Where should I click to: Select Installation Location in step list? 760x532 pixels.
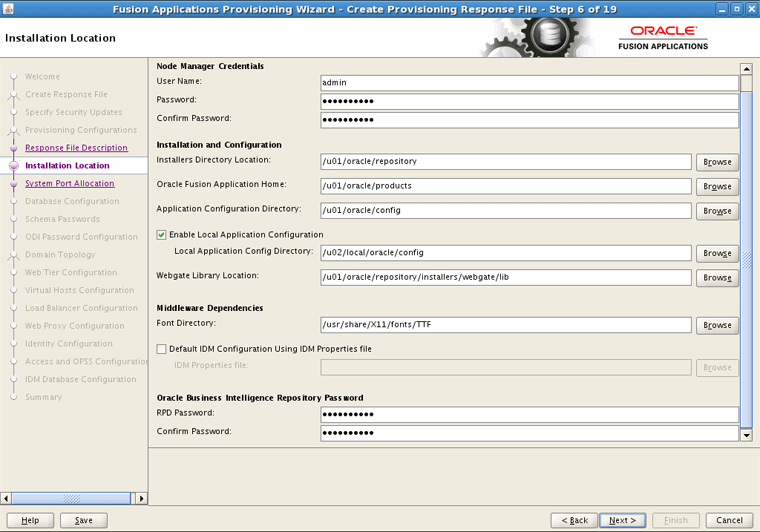[x=67, y=166]
